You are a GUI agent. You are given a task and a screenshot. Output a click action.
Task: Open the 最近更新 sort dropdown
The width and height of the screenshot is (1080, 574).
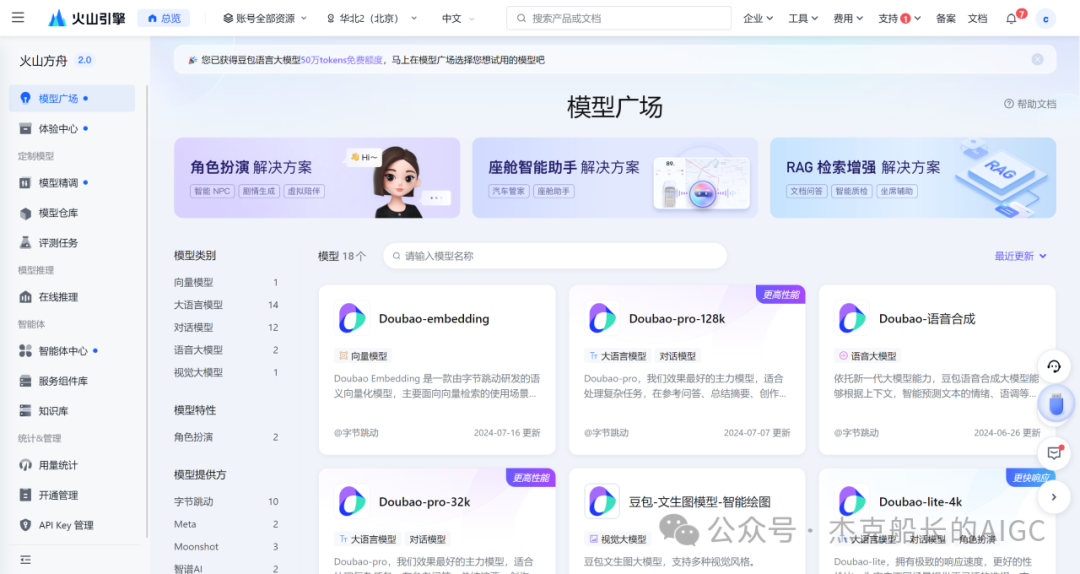[x=1020, y=256]
